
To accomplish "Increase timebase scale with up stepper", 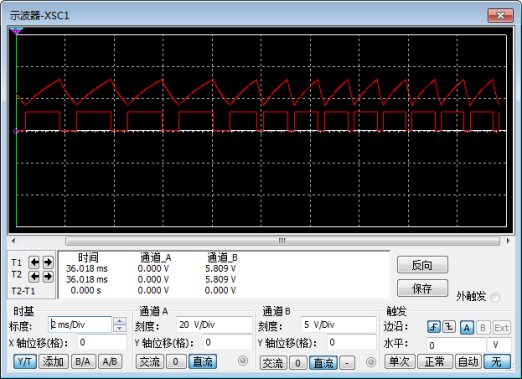I will [120, 321].
